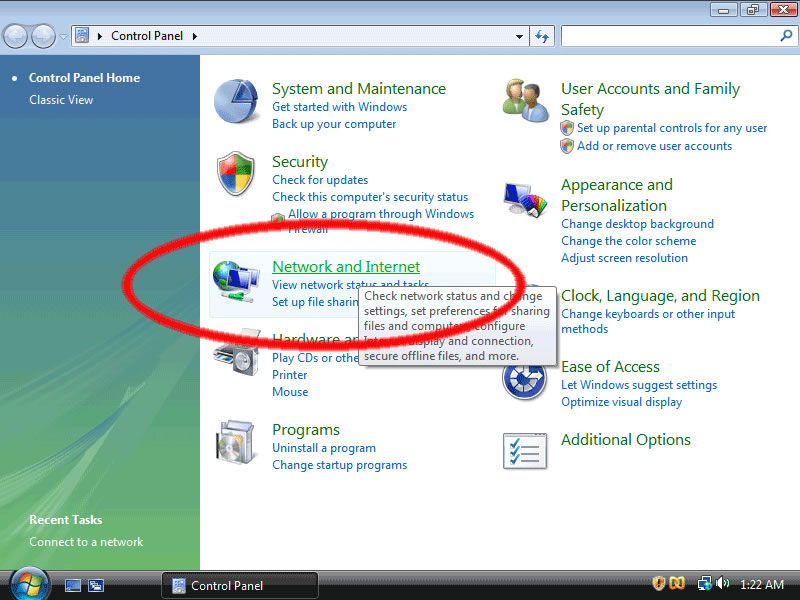Select Control Panel Home in sidebar
The image size is (800, 600).
84,78
